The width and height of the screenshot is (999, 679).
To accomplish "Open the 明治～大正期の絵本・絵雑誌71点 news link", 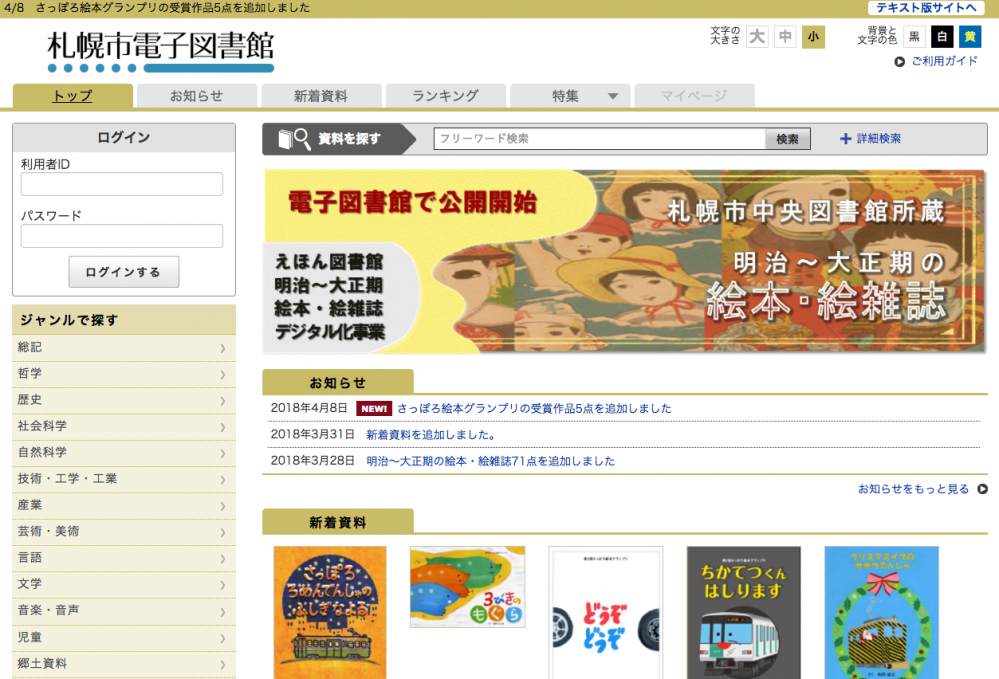I will (x=491, y=461).
